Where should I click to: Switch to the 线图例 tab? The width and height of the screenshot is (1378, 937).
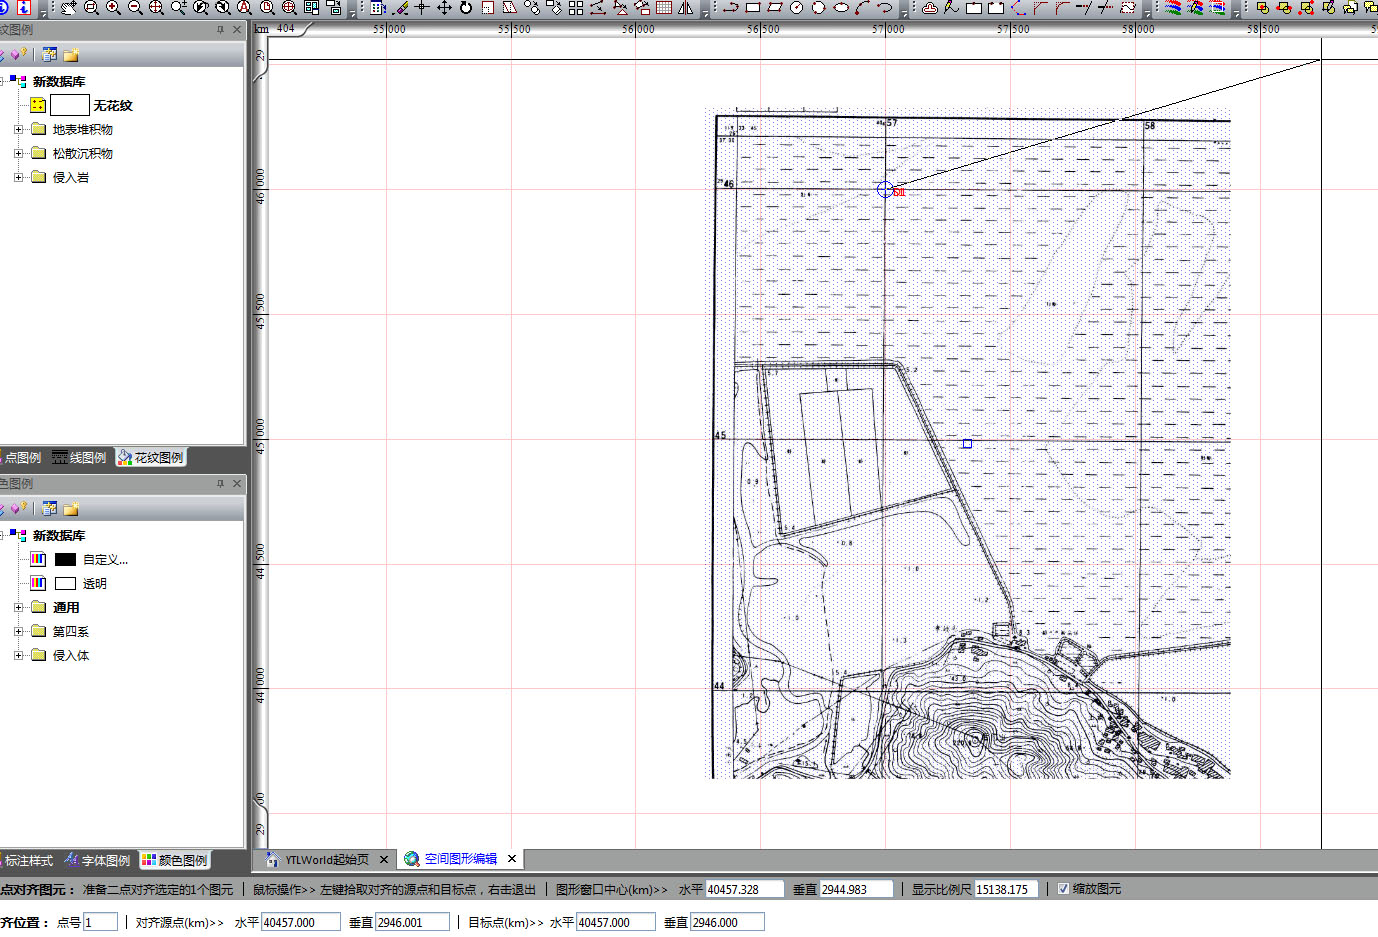[x=80, y=458]
